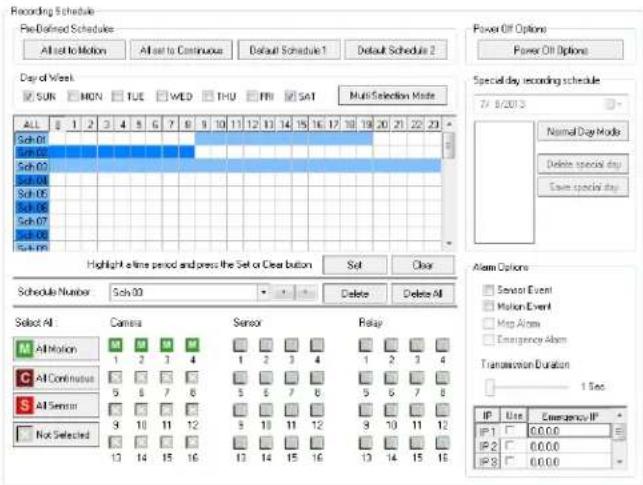643x485 pixels.
Task: Open the Schedule Number dropdown
Action: [263, 292]
